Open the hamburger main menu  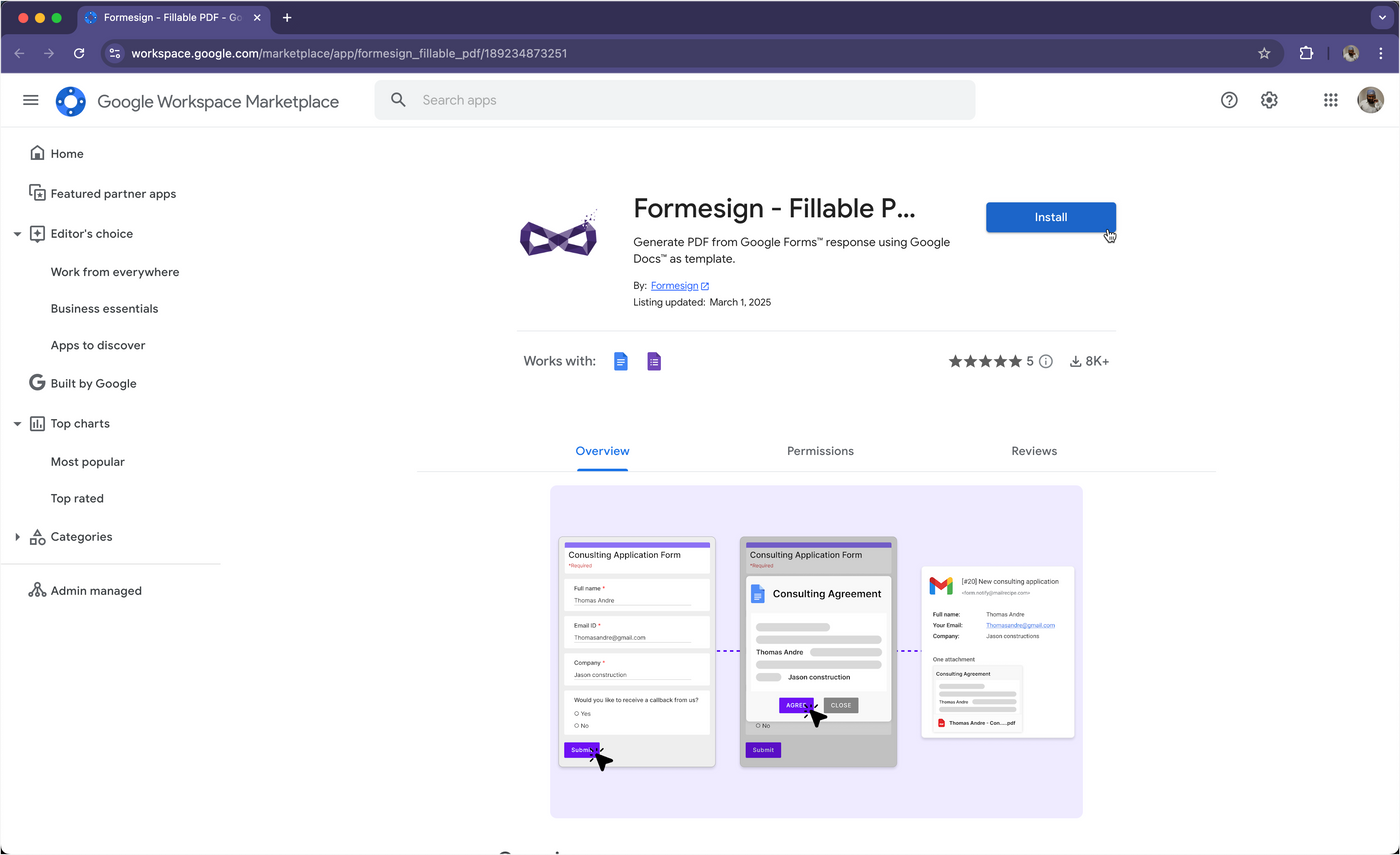coord(30,100)
